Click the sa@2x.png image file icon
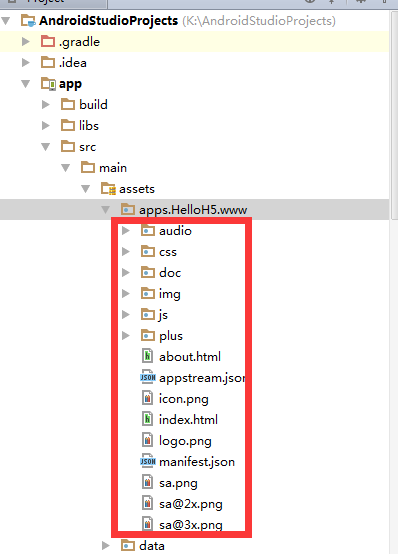The image size is (398, 554). (x=147, y=503)
